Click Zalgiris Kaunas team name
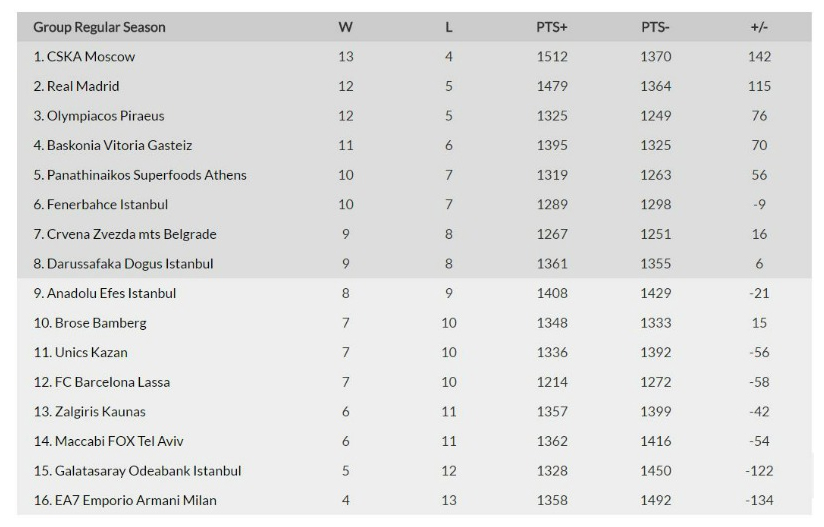Image resolution: width=824 pixels, height=527 pixels. tap(89, 412)
